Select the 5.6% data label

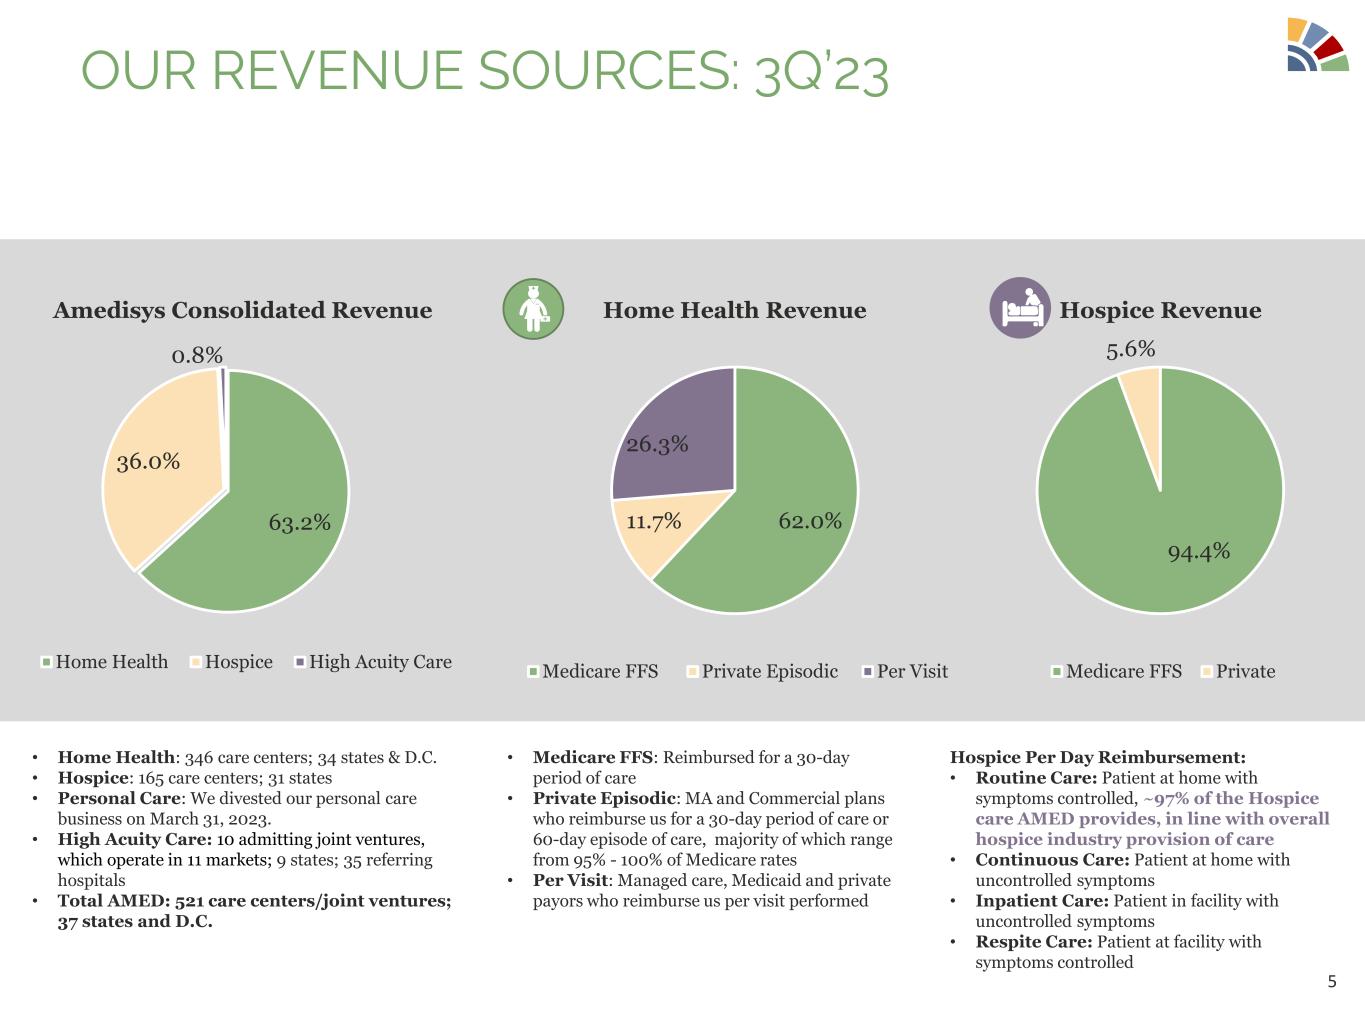click(1130, 349)
